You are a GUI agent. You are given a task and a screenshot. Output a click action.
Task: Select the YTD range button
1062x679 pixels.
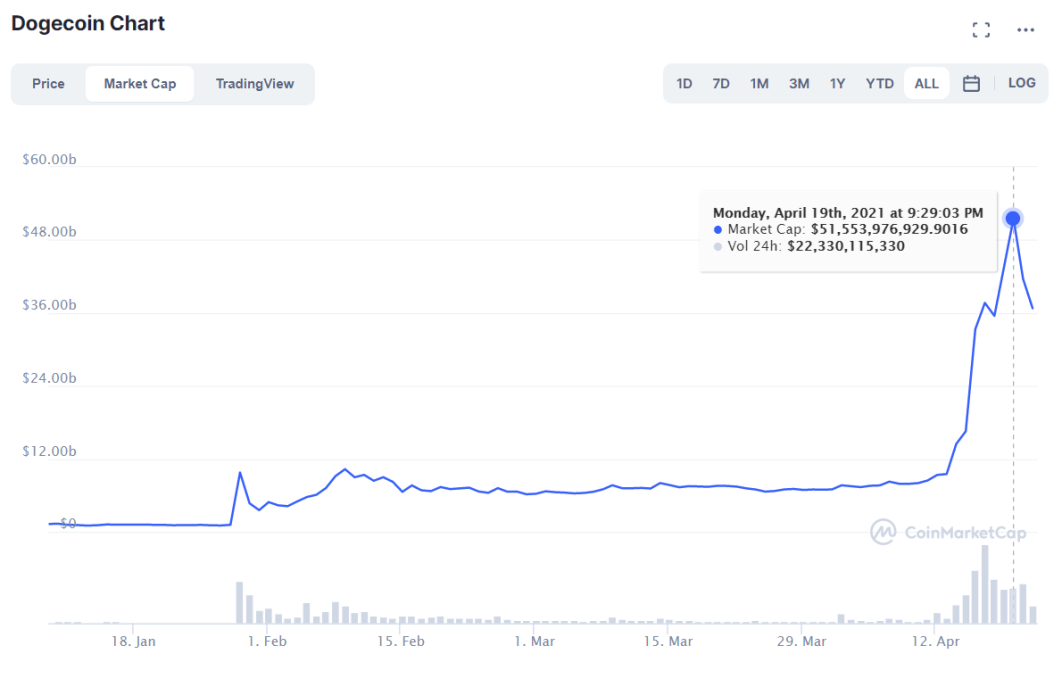pyautogui.click(x=879, y=84)
